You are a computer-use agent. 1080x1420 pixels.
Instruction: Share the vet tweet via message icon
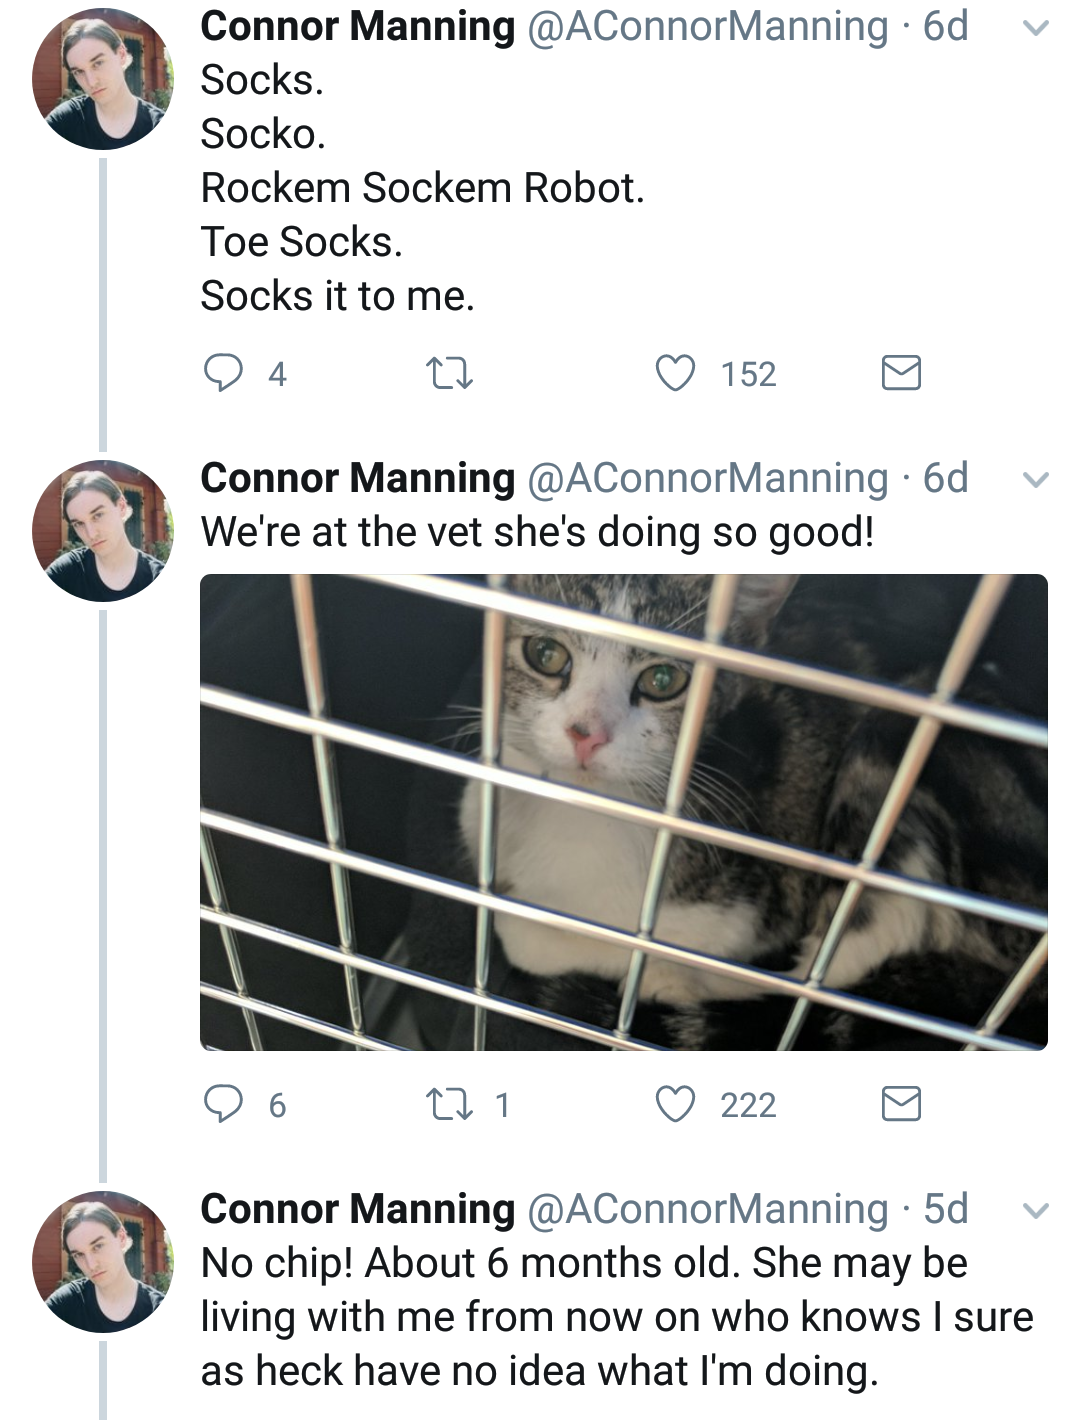click(901, 1104)
